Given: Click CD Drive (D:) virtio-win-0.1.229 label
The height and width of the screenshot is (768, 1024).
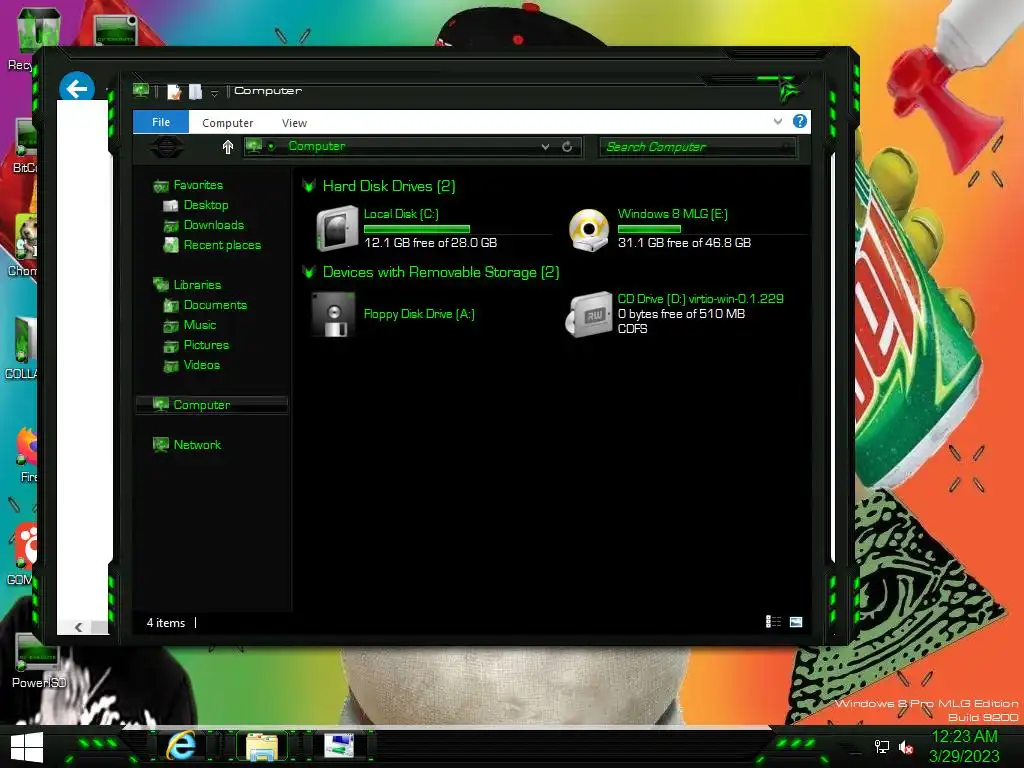Looking at the screenshot, I should 701,298.
